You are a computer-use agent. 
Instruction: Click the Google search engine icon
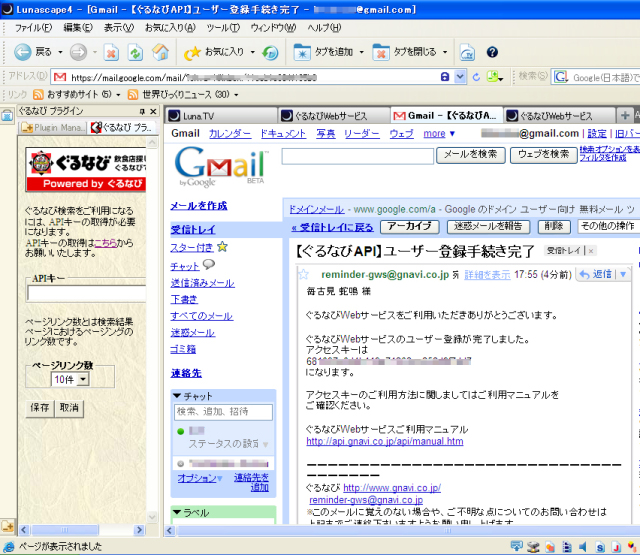[561, 77]
